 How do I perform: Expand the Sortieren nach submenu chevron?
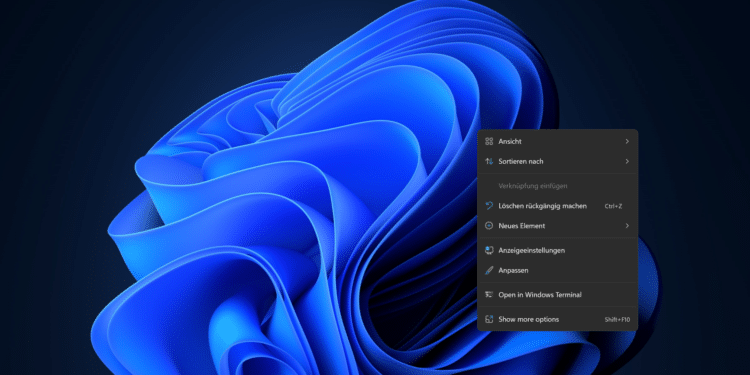627,161
